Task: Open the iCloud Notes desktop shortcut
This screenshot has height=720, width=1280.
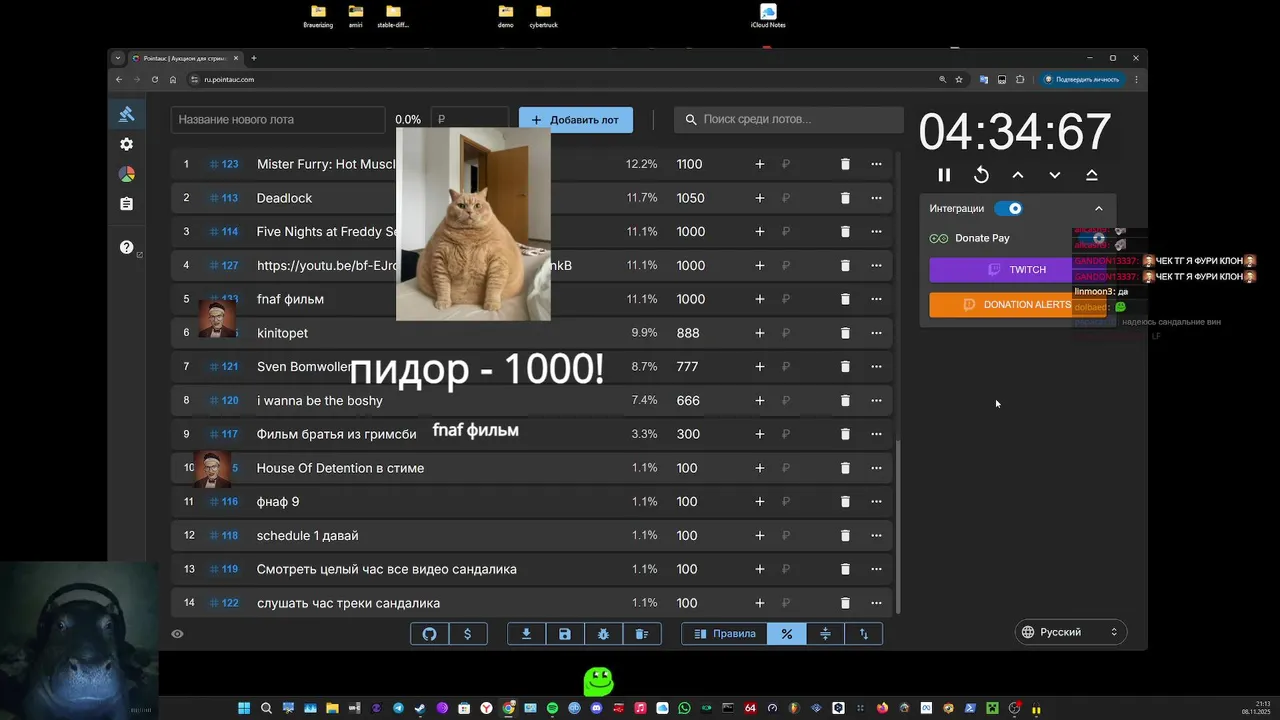Action: pos(768,16)
